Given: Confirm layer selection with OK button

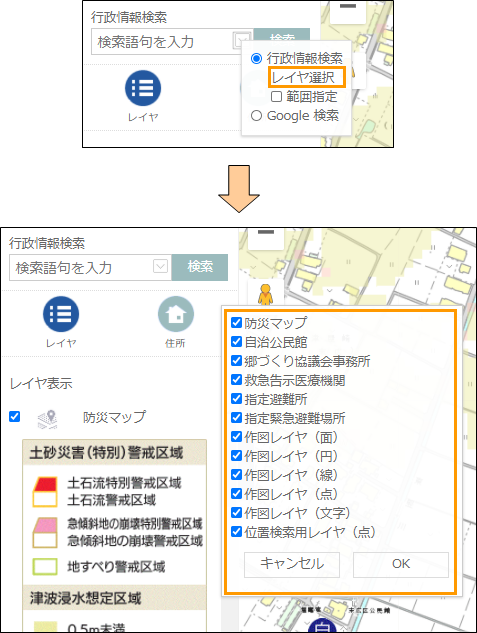Looking at the screenshot, I should [401, 564].
